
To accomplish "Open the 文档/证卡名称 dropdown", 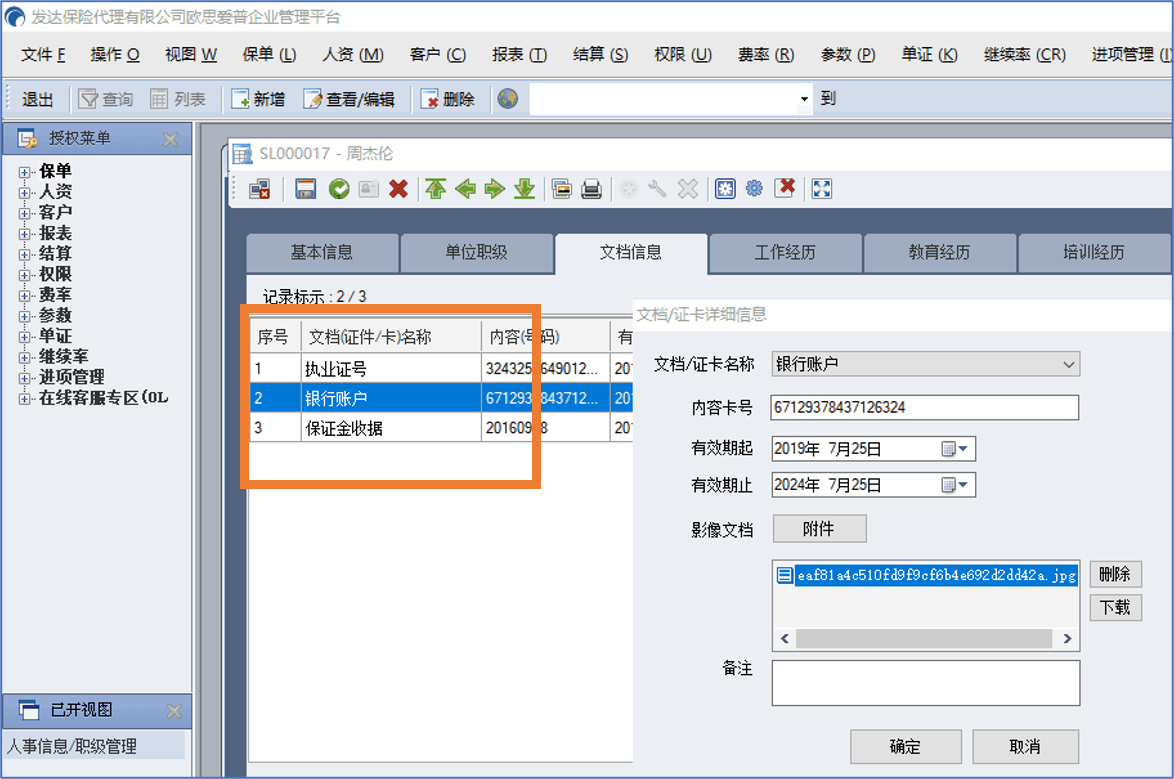I will 1068,365.
